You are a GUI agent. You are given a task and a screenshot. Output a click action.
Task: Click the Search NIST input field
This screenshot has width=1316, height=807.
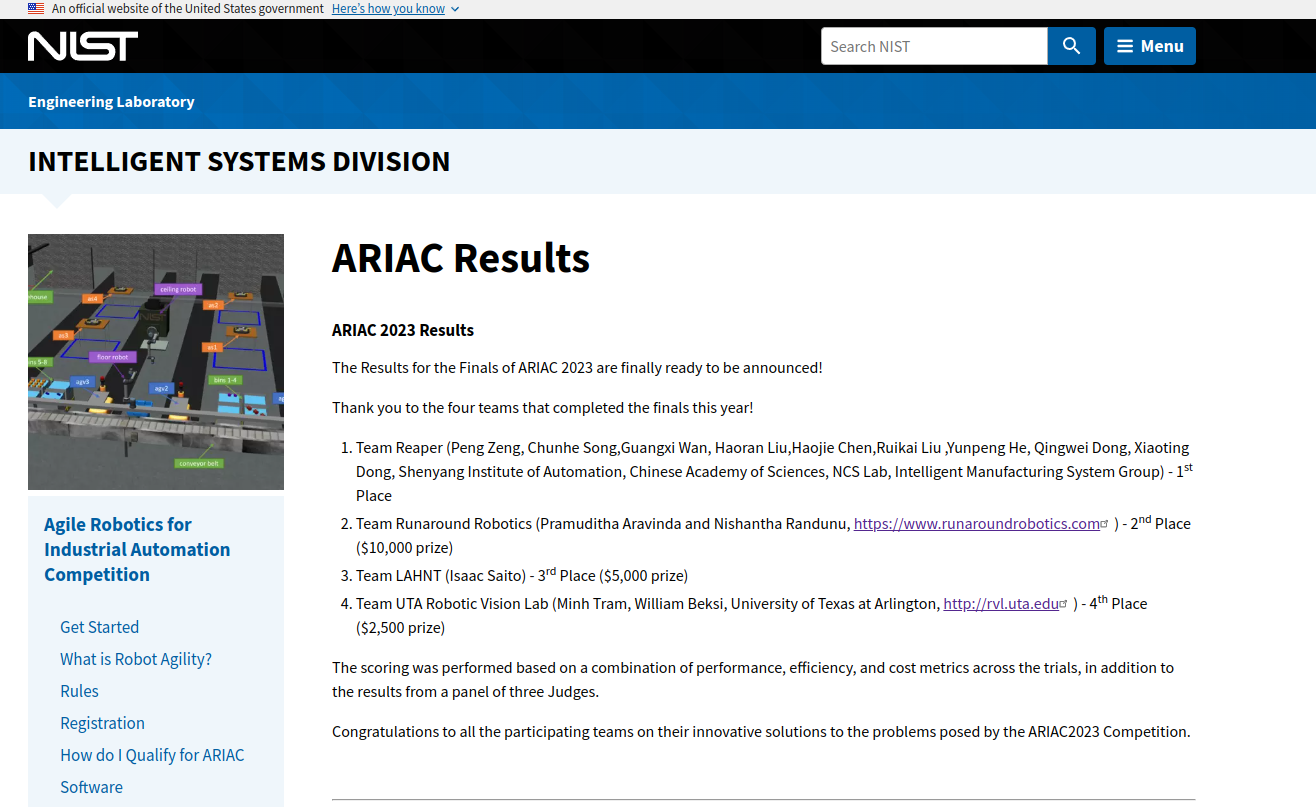point(934,46)
